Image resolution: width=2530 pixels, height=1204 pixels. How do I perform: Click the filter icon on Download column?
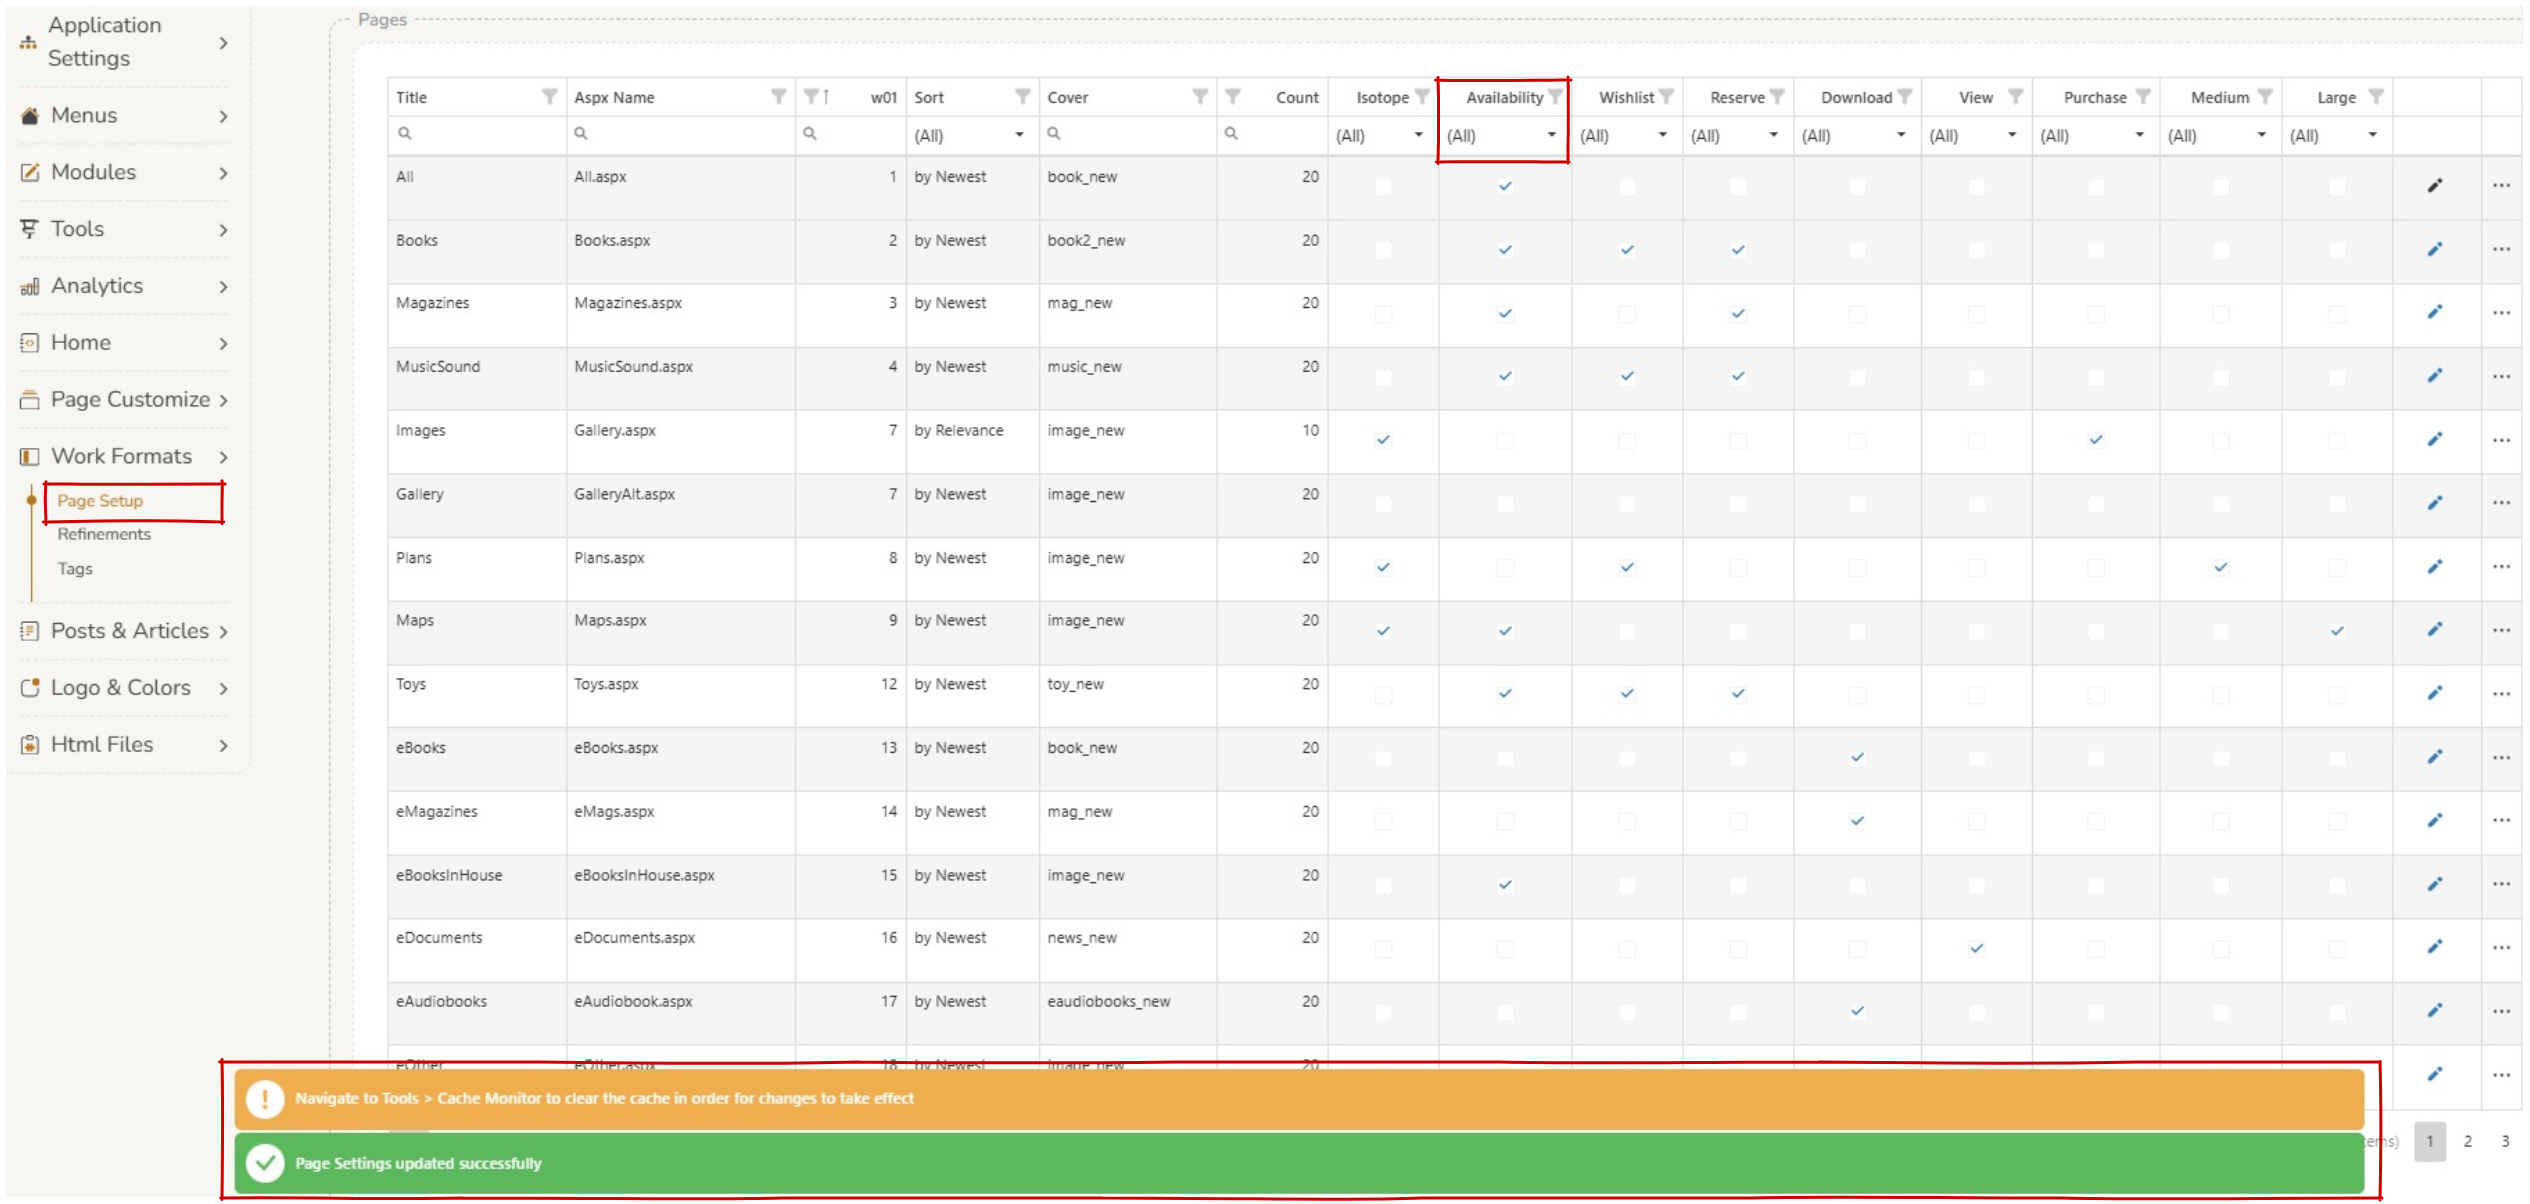click(x=1905, y=96)
